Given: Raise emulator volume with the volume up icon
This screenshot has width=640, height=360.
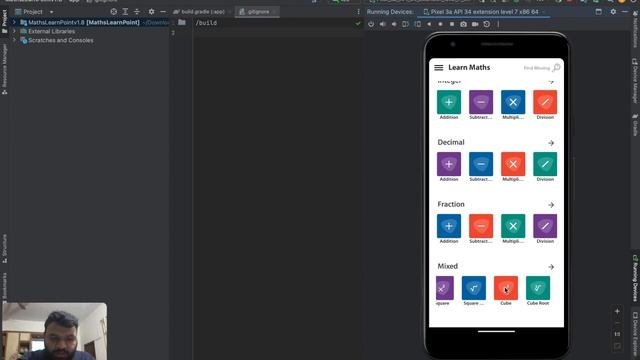Looking at the screenshot, I should pos(382,24).
